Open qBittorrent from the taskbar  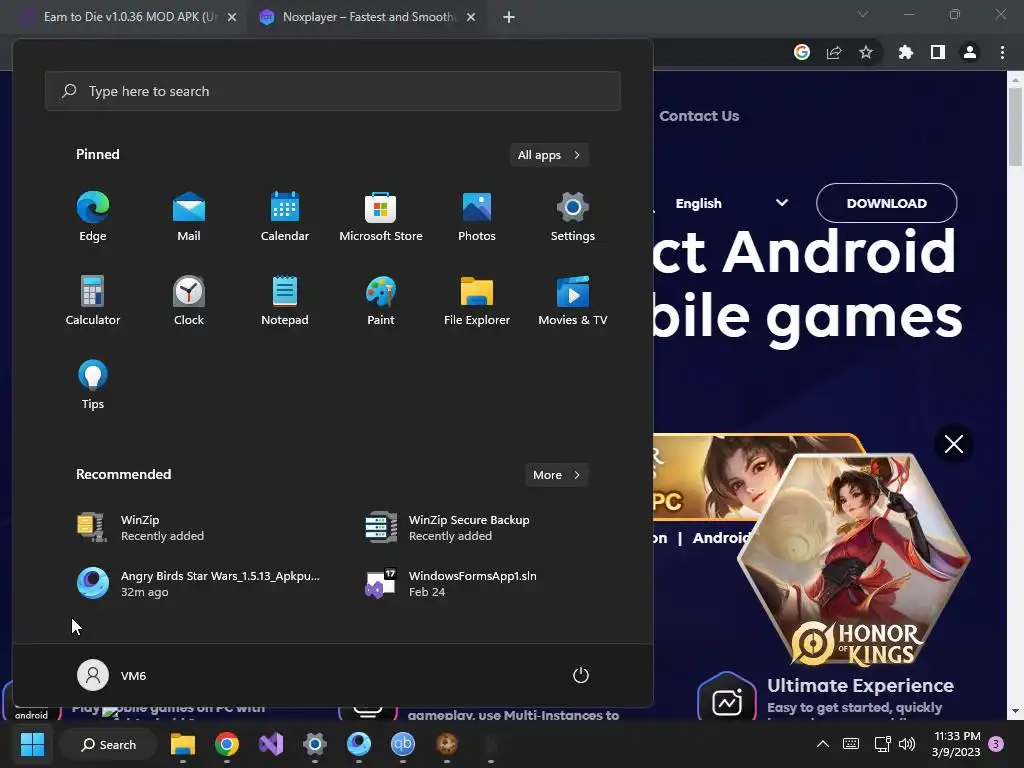click(x=402, y=744)
